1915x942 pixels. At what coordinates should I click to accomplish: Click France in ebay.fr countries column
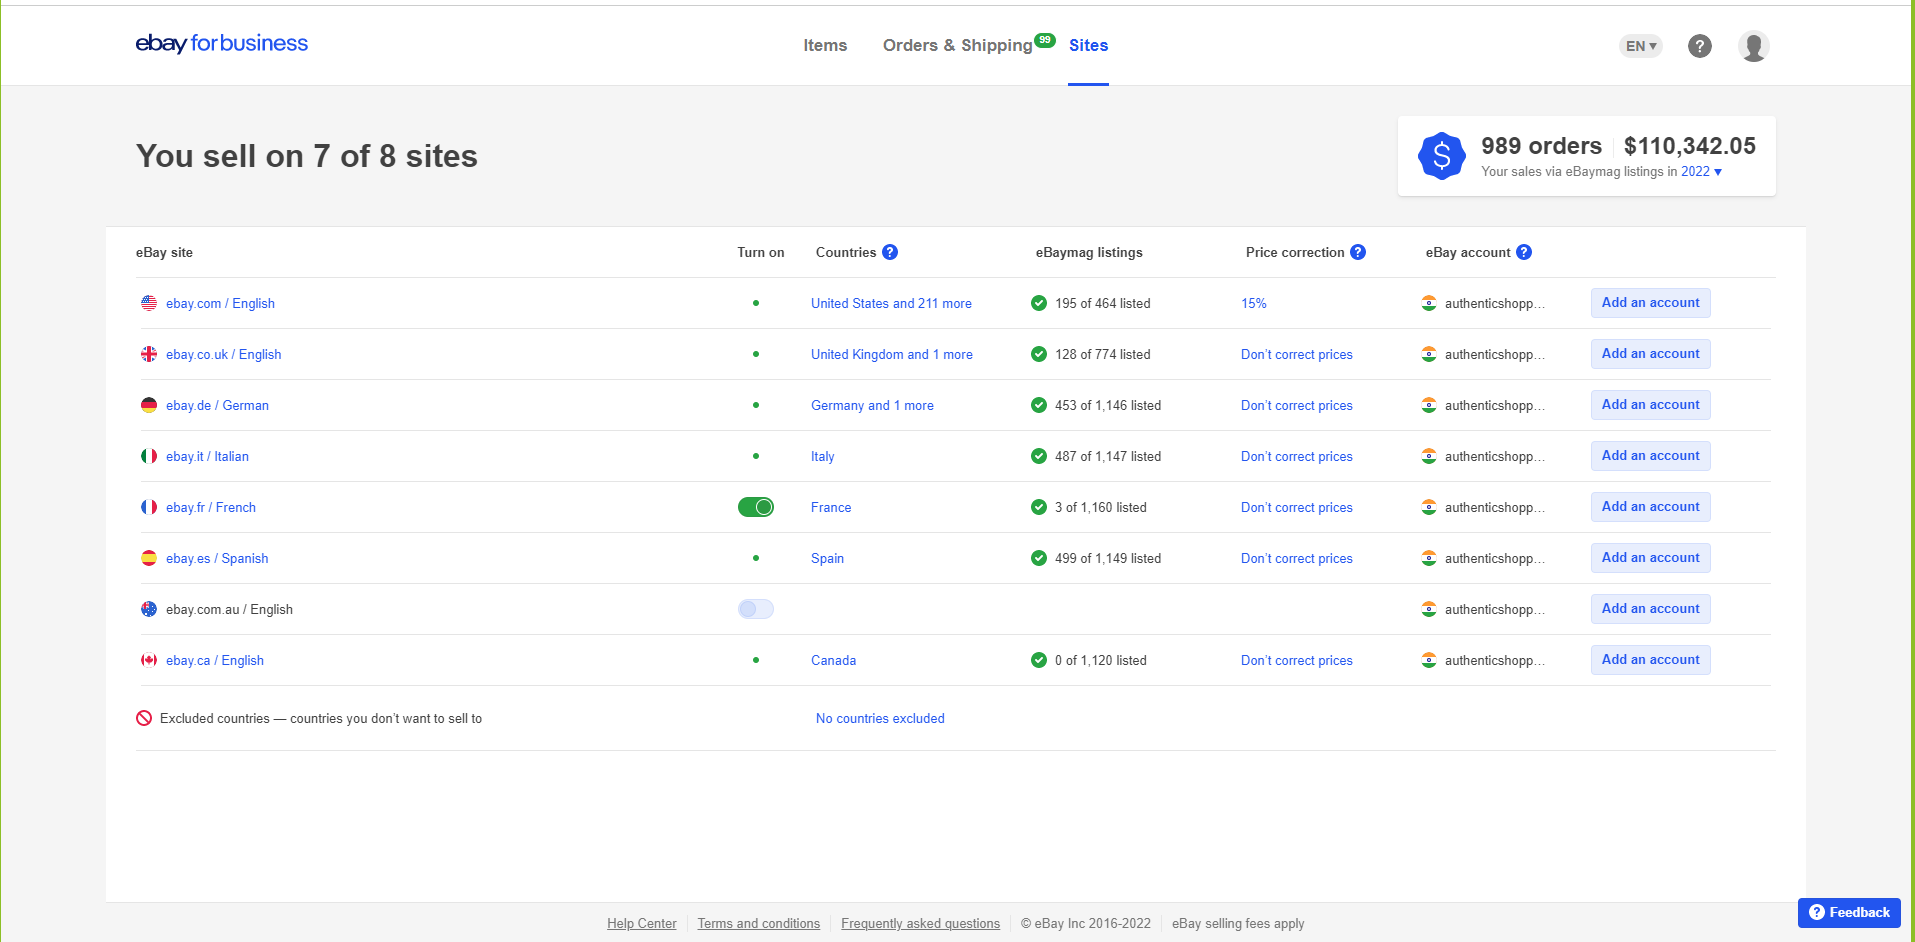tap(831, 507)
